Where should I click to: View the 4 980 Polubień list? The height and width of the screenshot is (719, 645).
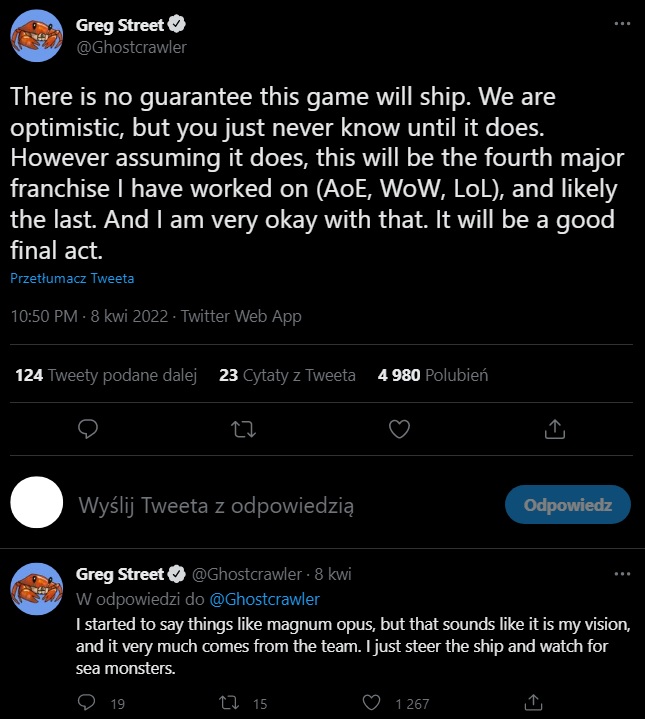432,376
